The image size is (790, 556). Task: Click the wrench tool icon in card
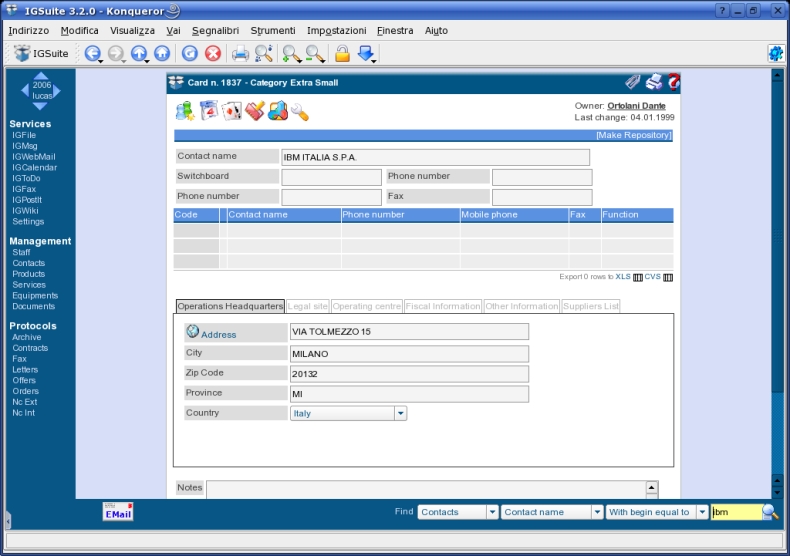click(299, 112)
